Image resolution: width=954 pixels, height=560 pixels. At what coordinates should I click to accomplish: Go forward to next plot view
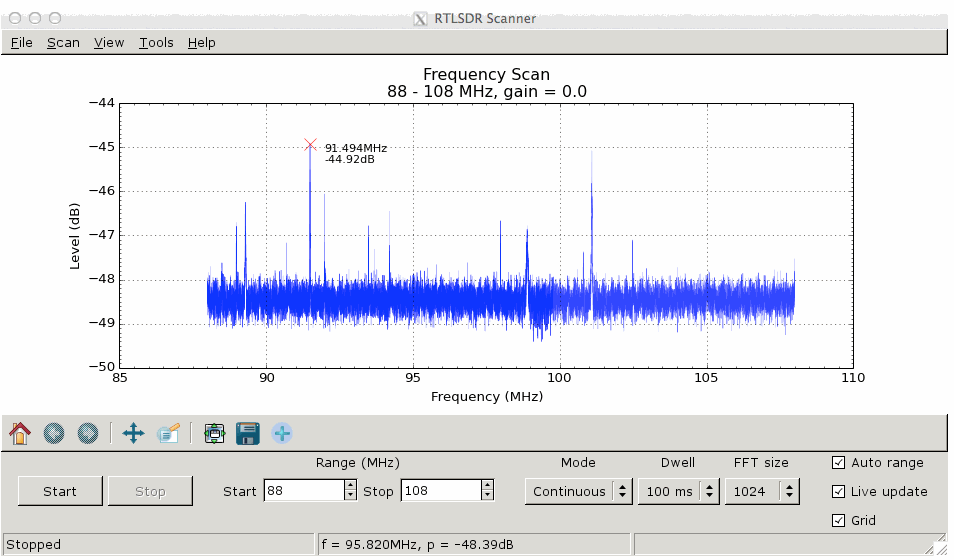tap(88, 434)
